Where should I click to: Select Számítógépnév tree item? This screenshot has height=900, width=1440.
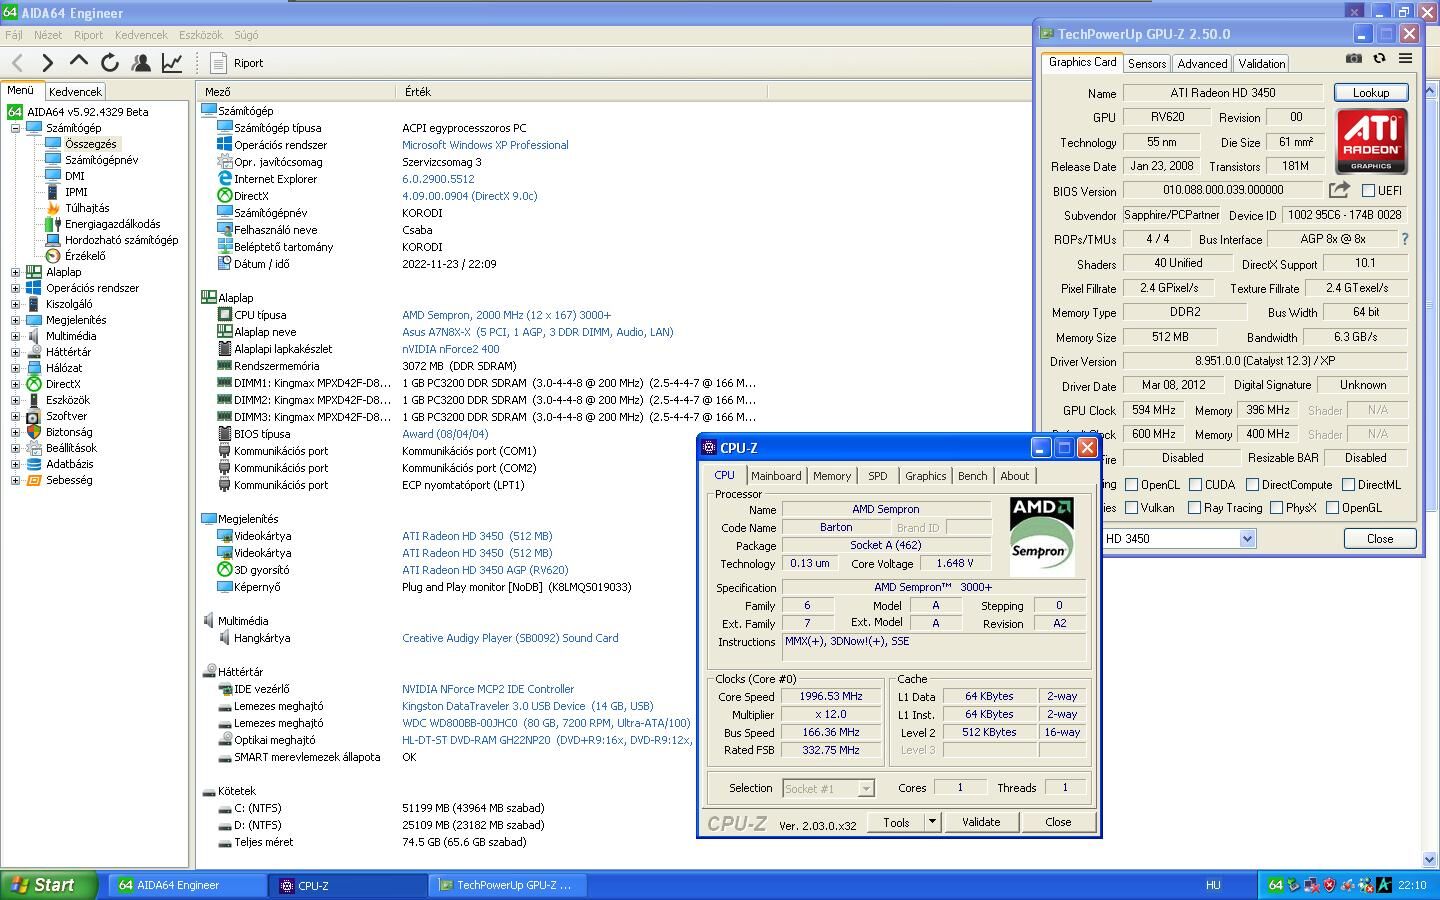[101, 160]
